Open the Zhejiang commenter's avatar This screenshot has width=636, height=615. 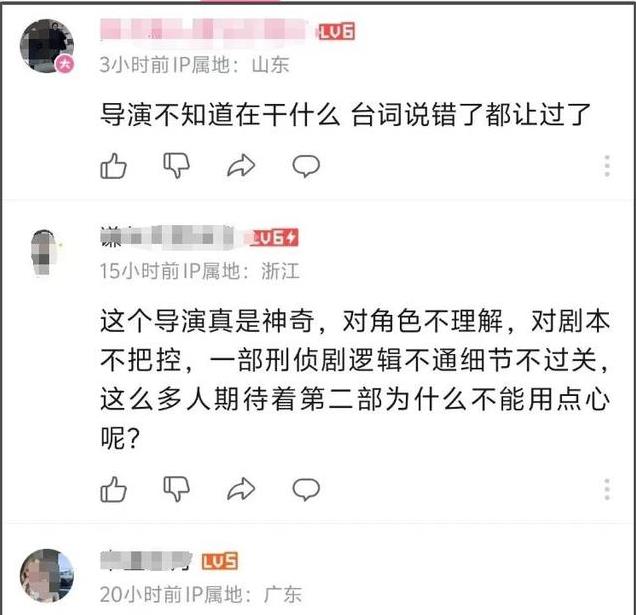pyautogui.click(x=45, y=253)
